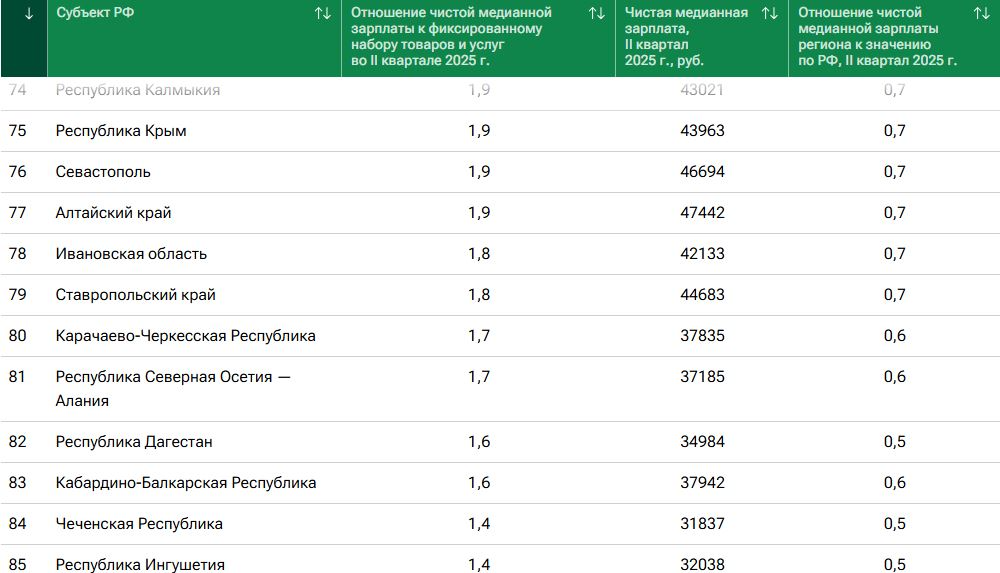
Task: Select the Ставропольский край region name
Action: [136, 295]
